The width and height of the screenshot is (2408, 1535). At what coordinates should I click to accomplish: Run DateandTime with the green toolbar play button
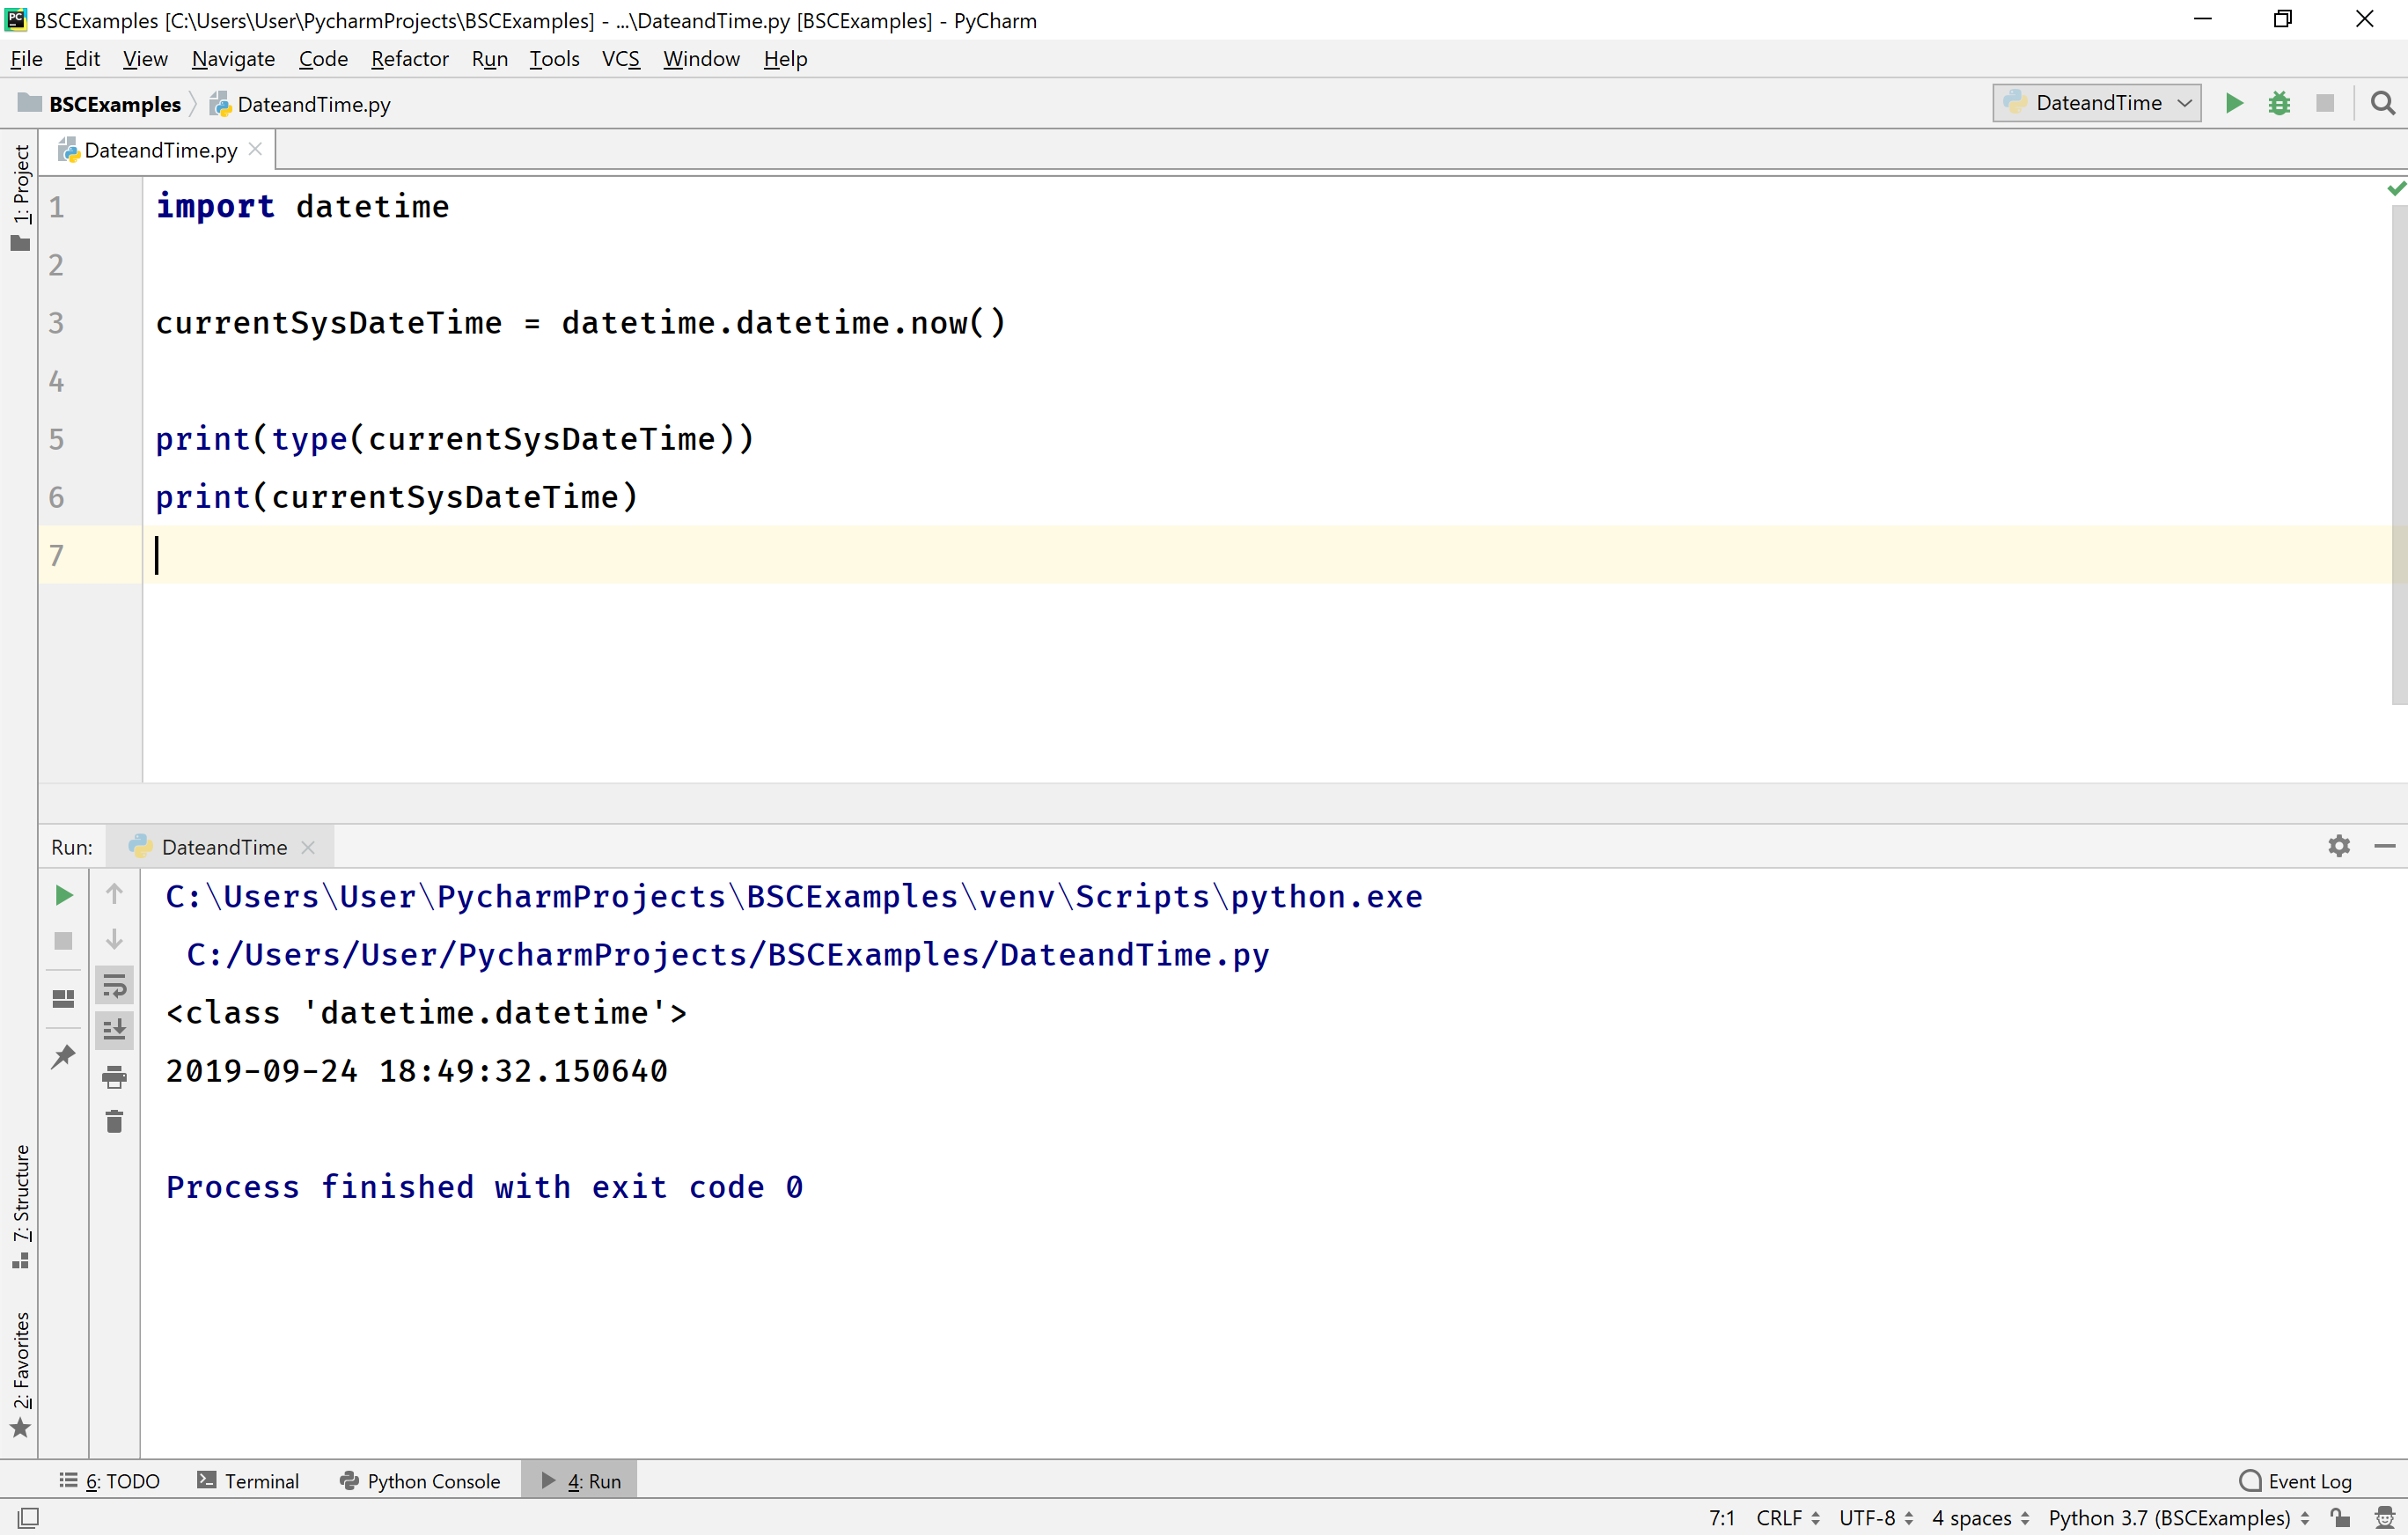click(2233, 103)
